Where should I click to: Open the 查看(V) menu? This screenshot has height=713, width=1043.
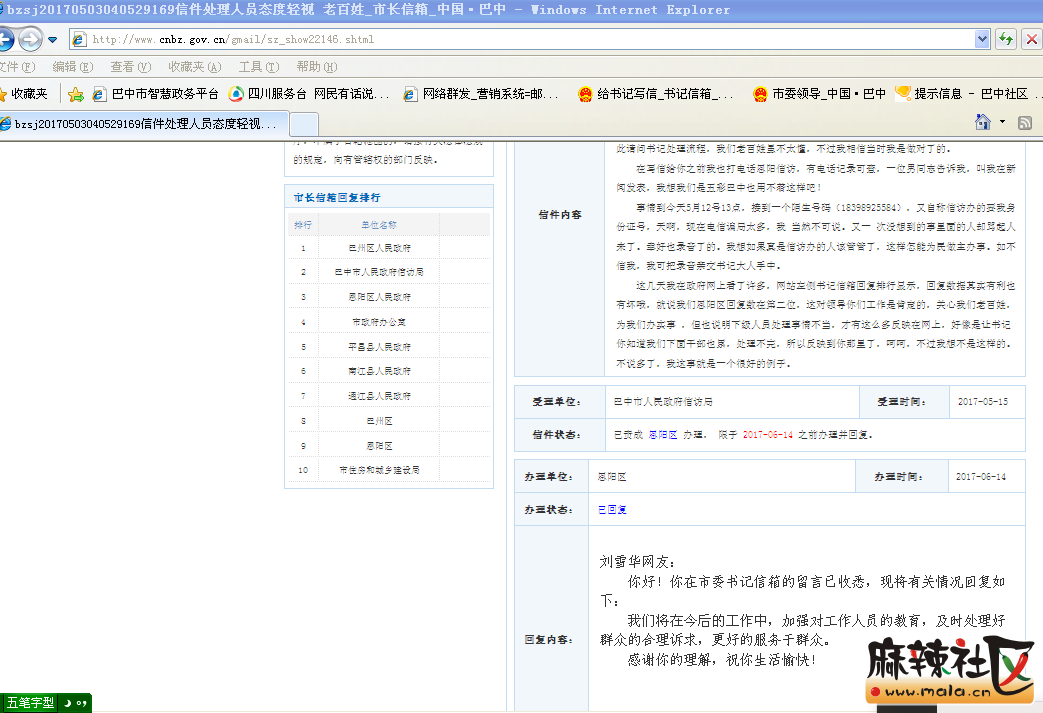coord(130,67)
